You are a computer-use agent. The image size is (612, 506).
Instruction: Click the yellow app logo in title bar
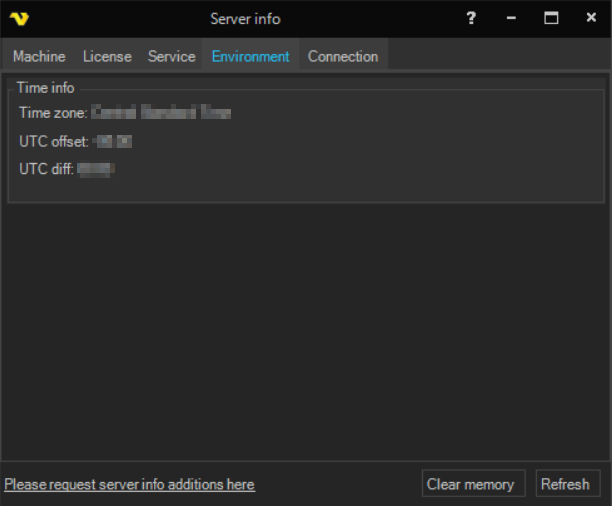18,19
